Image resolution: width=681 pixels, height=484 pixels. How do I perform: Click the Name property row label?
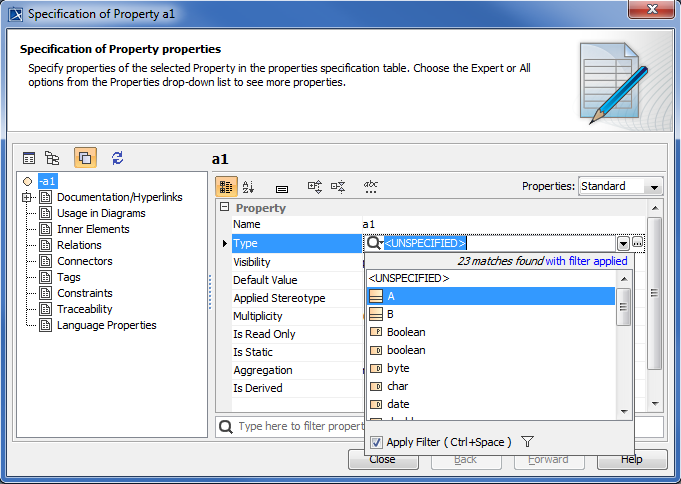pos(247,225)
